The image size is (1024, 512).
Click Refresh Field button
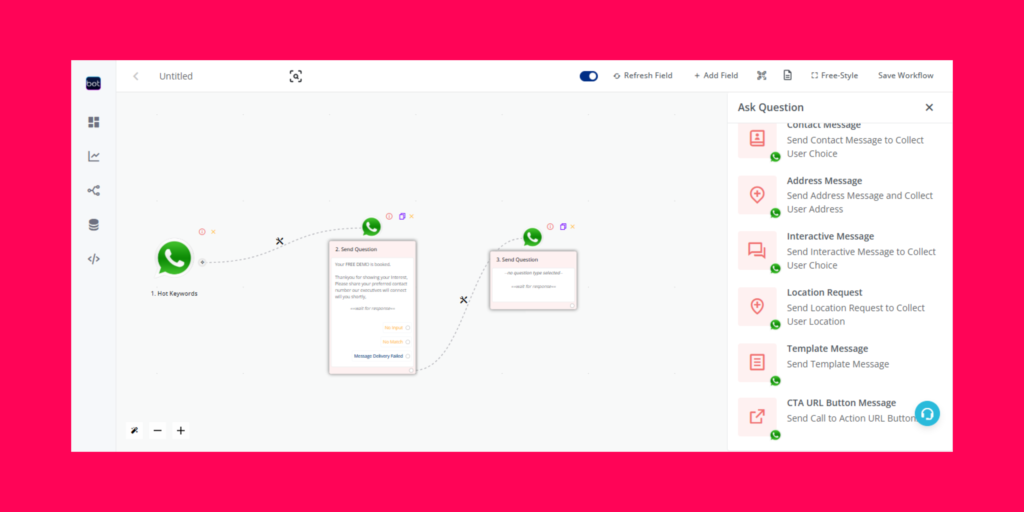point(643,75)
